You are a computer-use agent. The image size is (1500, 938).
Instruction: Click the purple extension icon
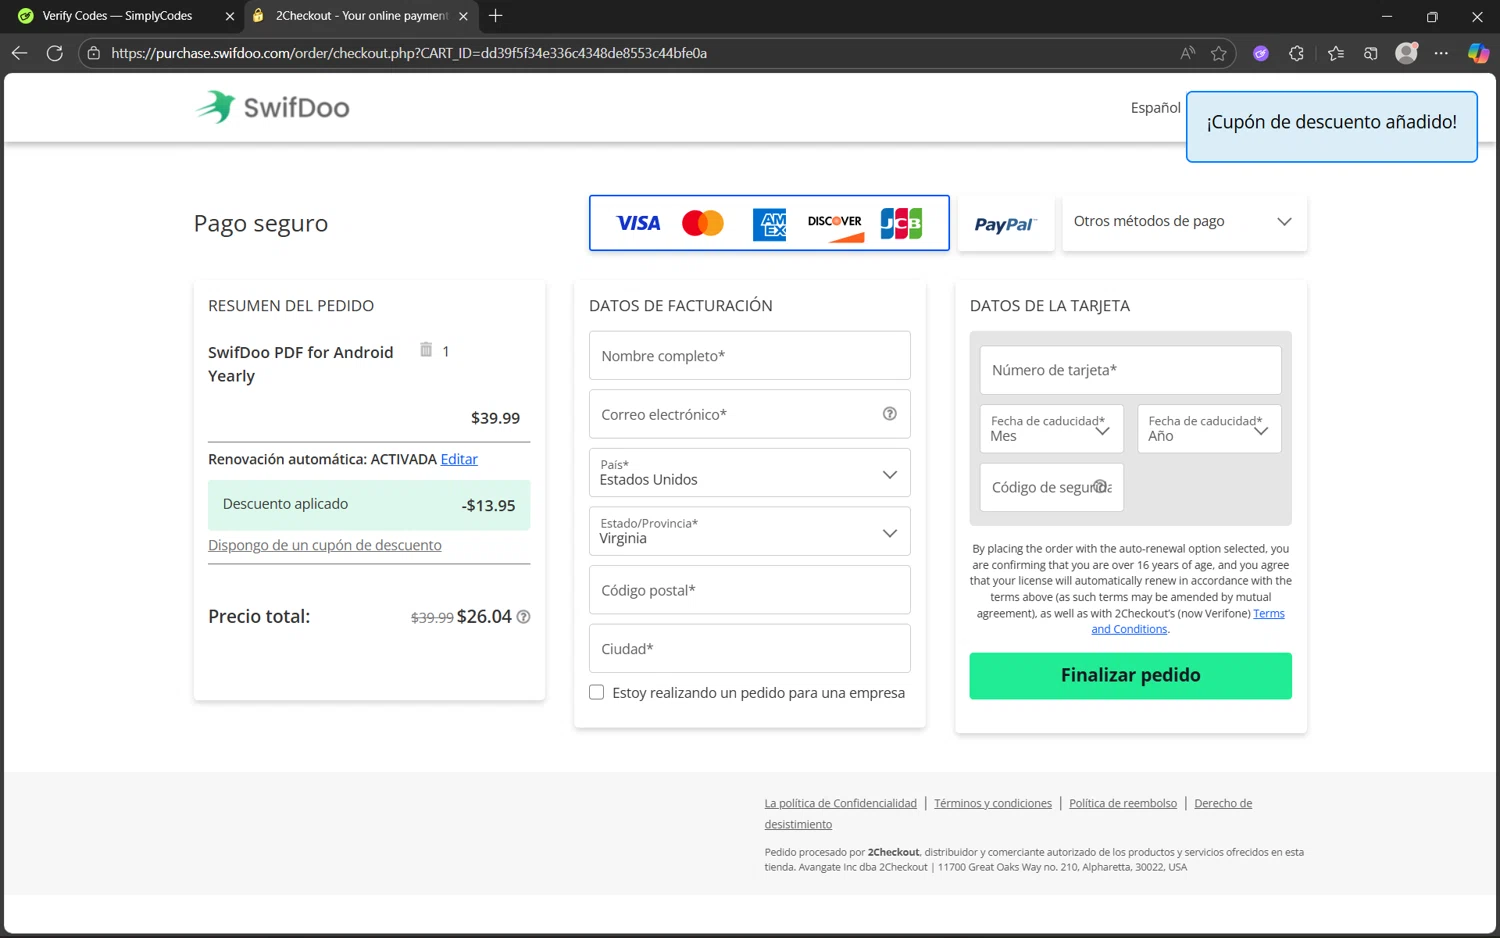[x=1261, y=53]
